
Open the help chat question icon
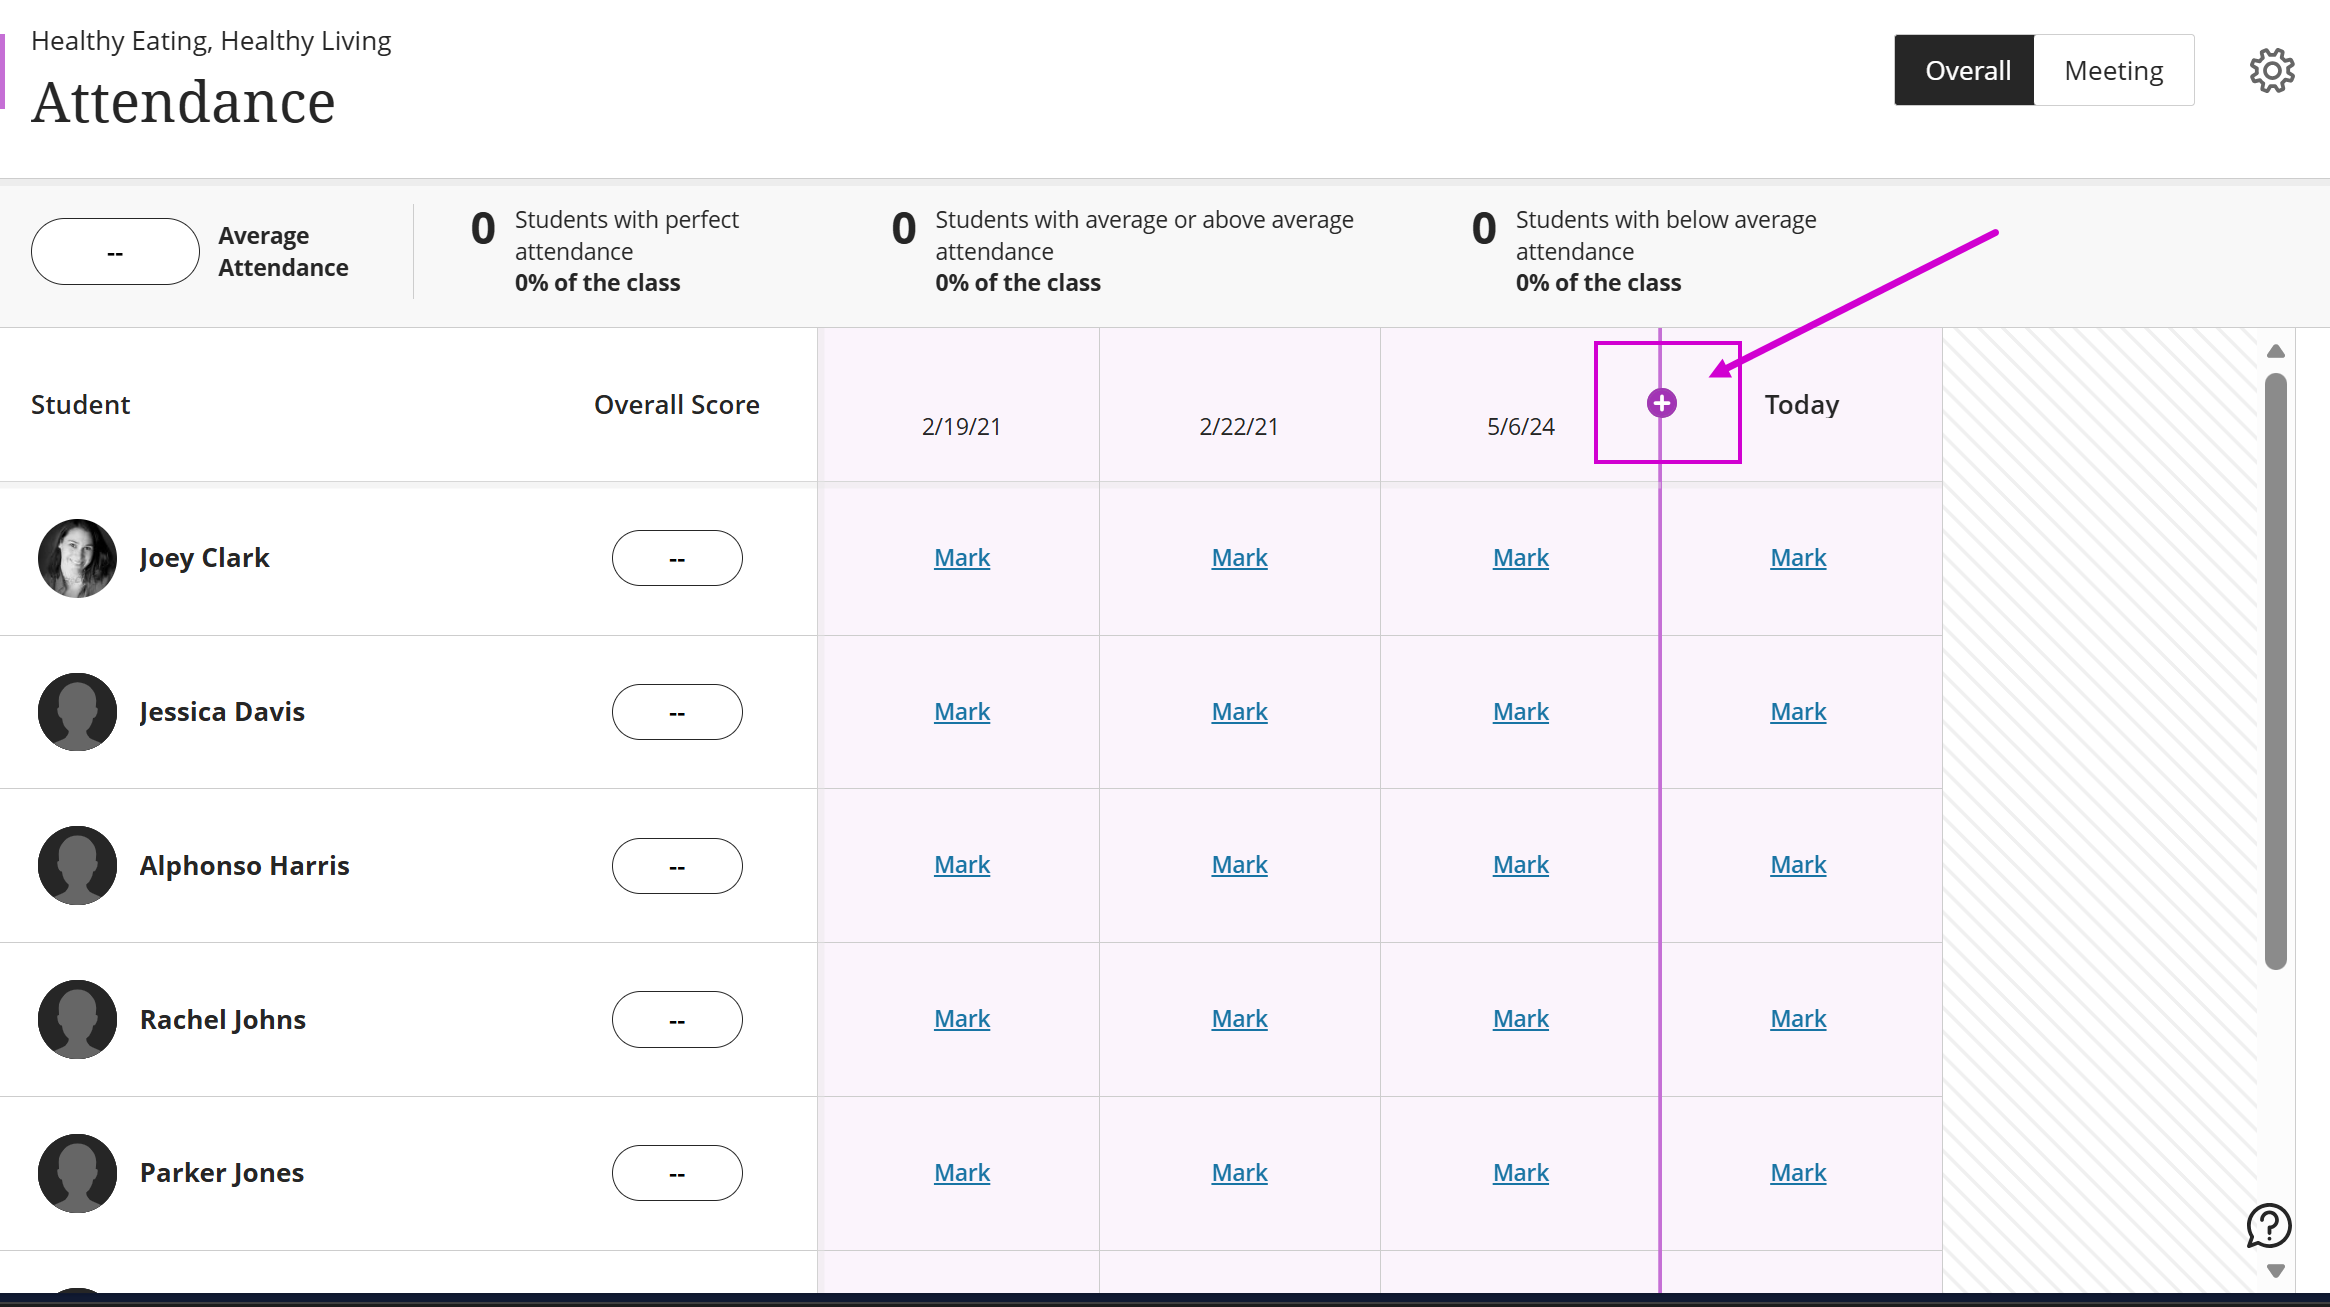coord(2269,1225)
